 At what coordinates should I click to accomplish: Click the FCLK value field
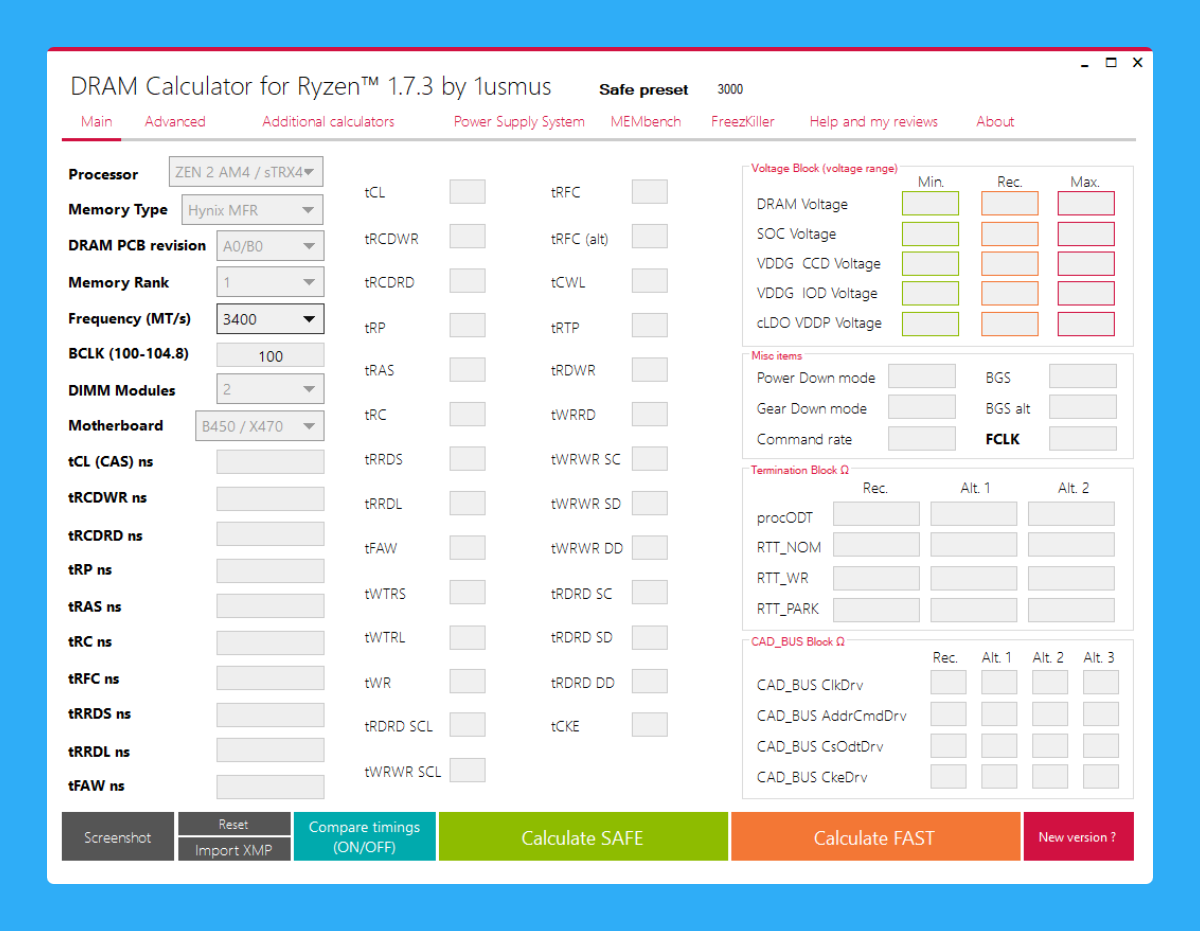[1082, 439]
